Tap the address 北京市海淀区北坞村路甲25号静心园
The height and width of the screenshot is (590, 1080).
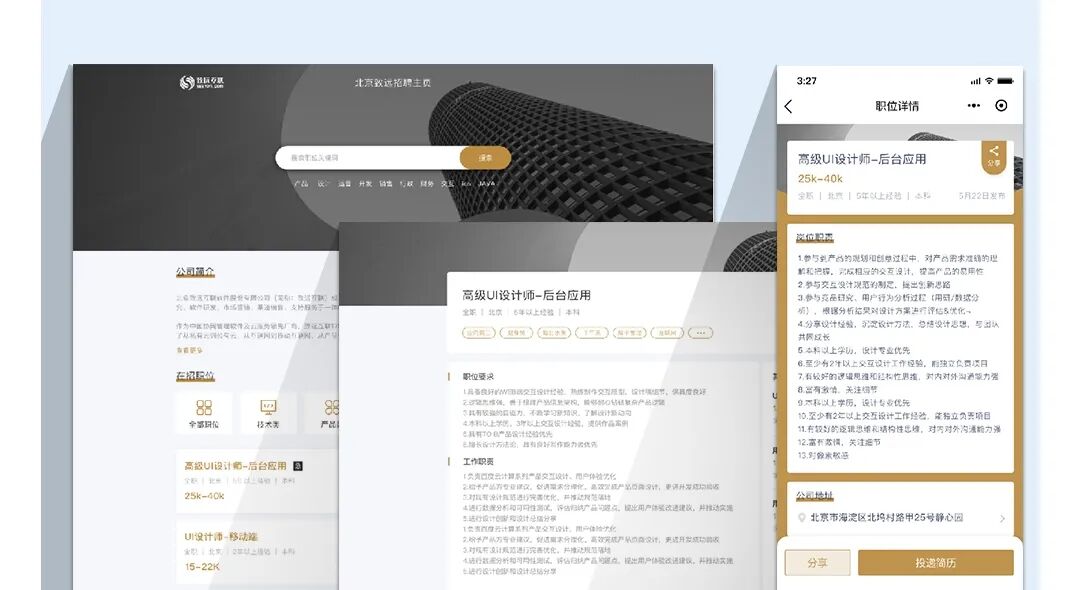(x=886, y=517)
